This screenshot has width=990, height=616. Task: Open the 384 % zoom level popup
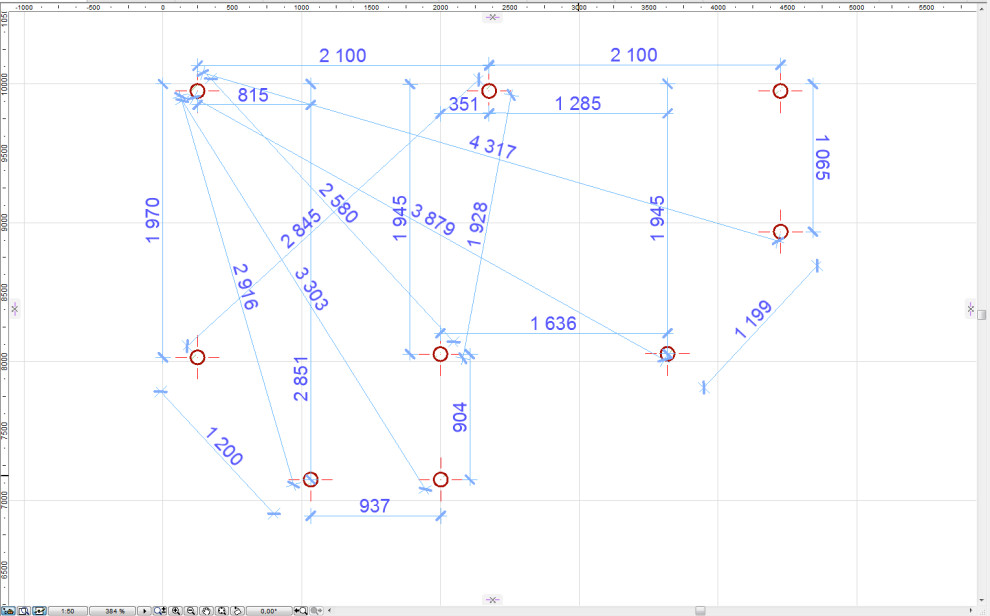114,610
